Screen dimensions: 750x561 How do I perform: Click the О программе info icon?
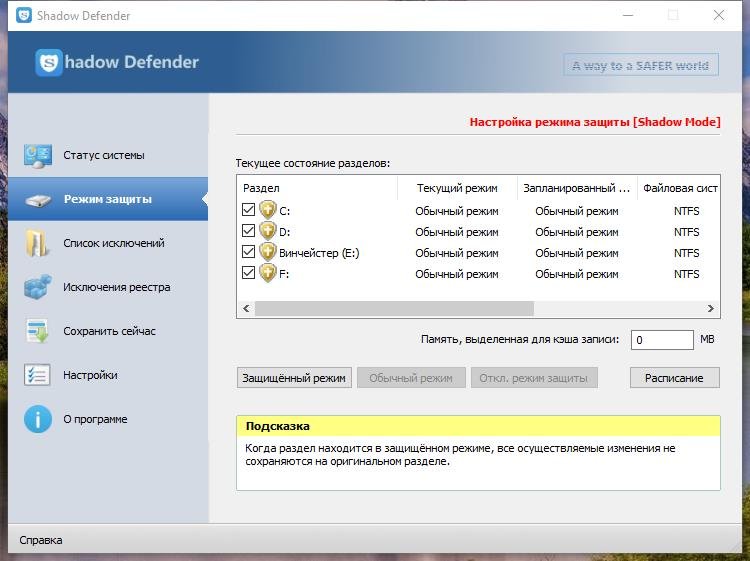(38, 419)
